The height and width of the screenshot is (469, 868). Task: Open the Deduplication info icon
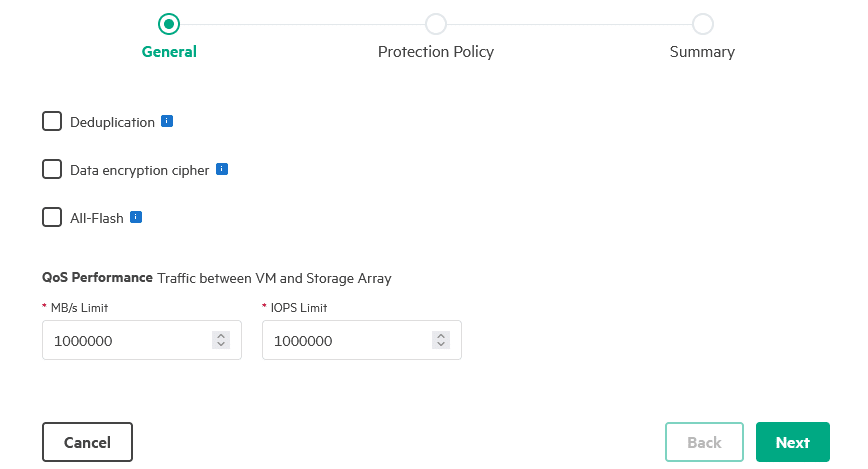(x=167, y=121)
